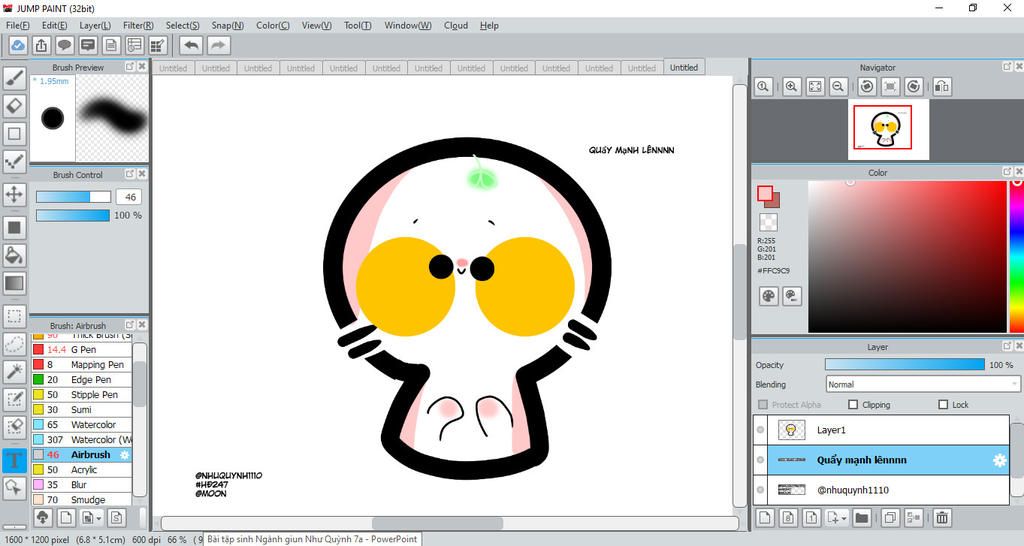Open the Blending mode dropdown
This screenshot has height=546, width=1024.
click(x=922, y=384)
